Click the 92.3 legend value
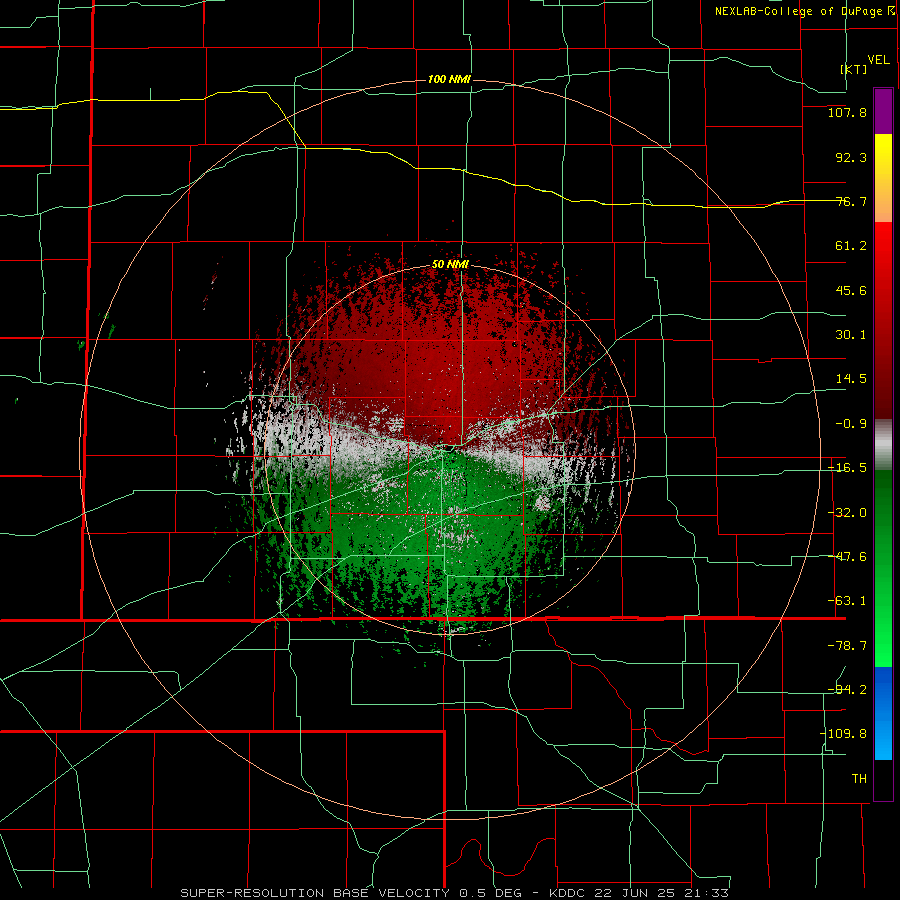900x900 pixels. [x=851, y=157]
